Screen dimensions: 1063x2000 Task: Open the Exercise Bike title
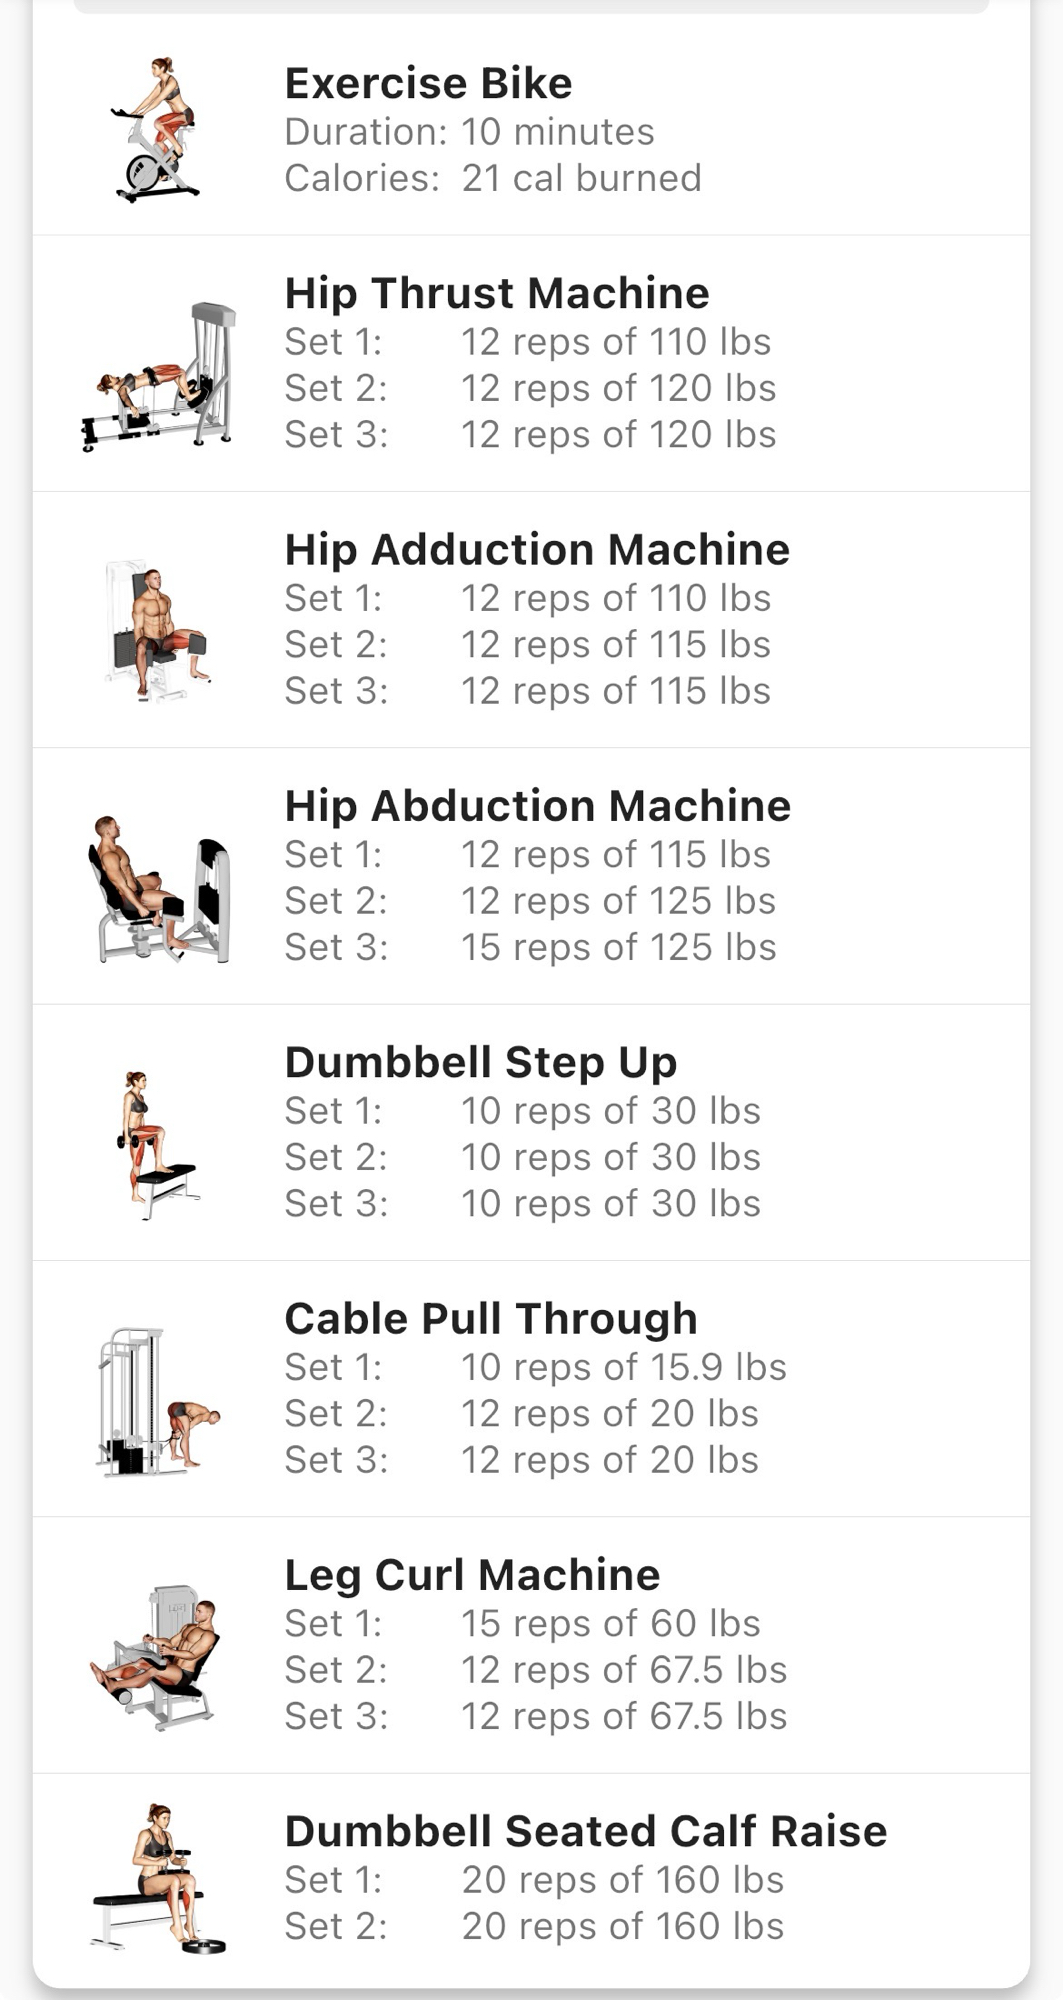point(428,83)
